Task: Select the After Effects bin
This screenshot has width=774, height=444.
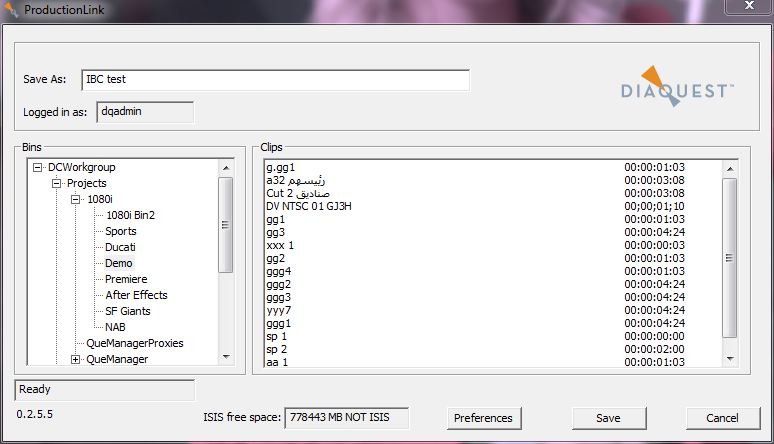Action: pos(136,295)
